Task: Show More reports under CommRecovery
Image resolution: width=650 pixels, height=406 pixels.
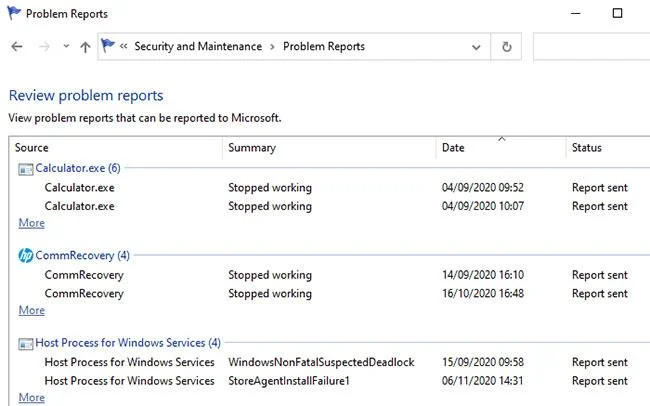Action: click(x=32, y=311)
